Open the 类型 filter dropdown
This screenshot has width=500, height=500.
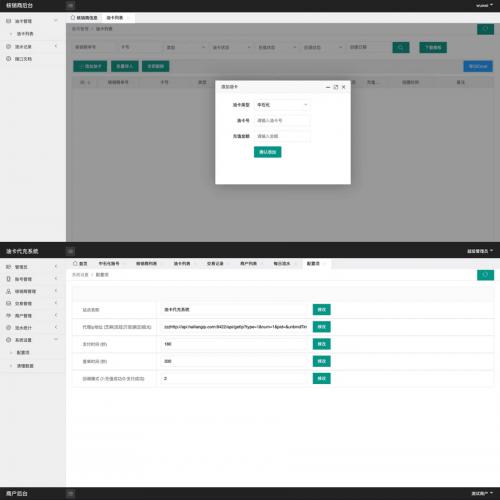coord(185,47)
